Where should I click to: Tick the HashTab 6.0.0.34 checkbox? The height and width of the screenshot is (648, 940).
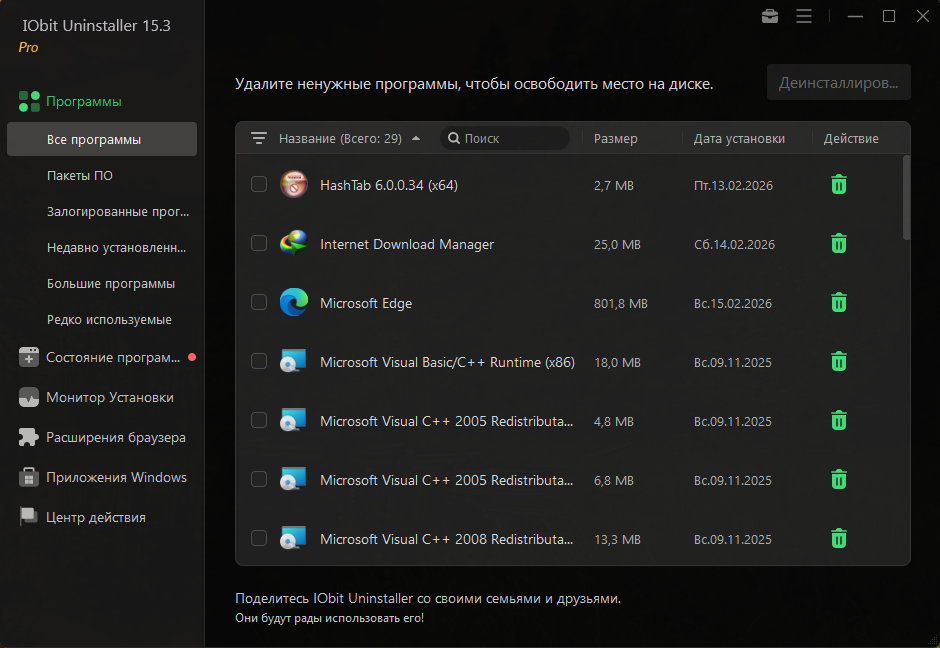259,185
